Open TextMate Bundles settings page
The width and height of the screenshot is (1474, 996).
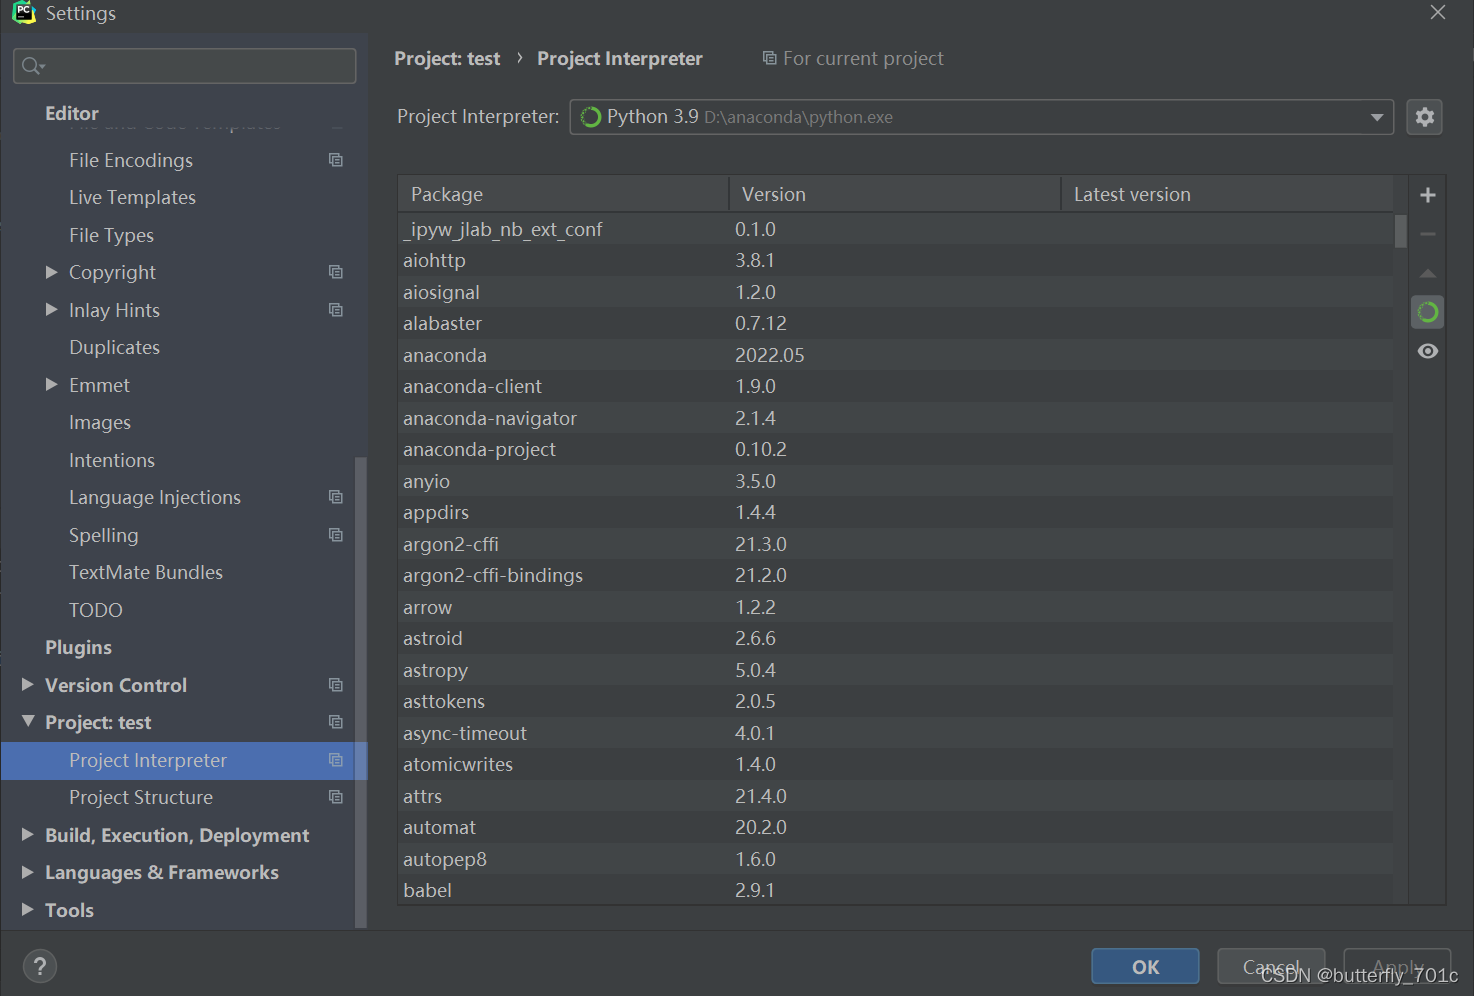click(x=146, y=572)
